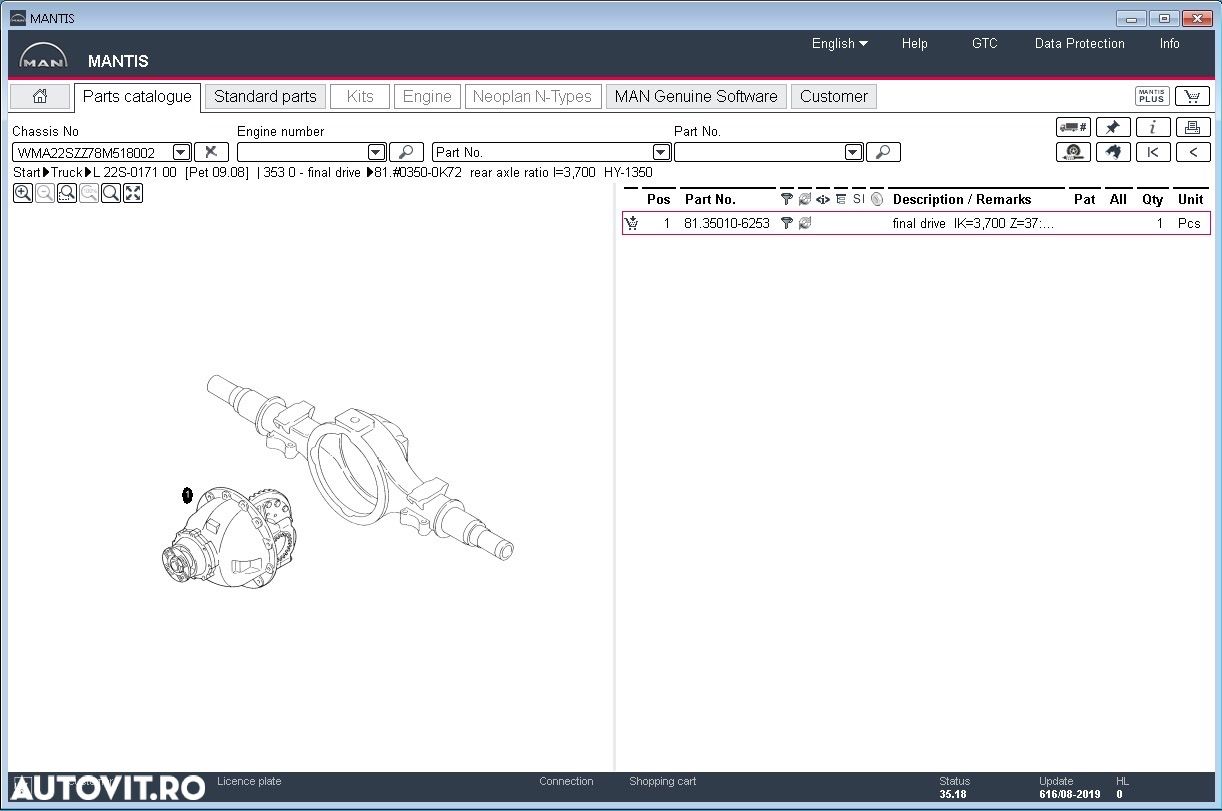
Task: Open the Neoplan N-Types tab
Action: [532, 96]
